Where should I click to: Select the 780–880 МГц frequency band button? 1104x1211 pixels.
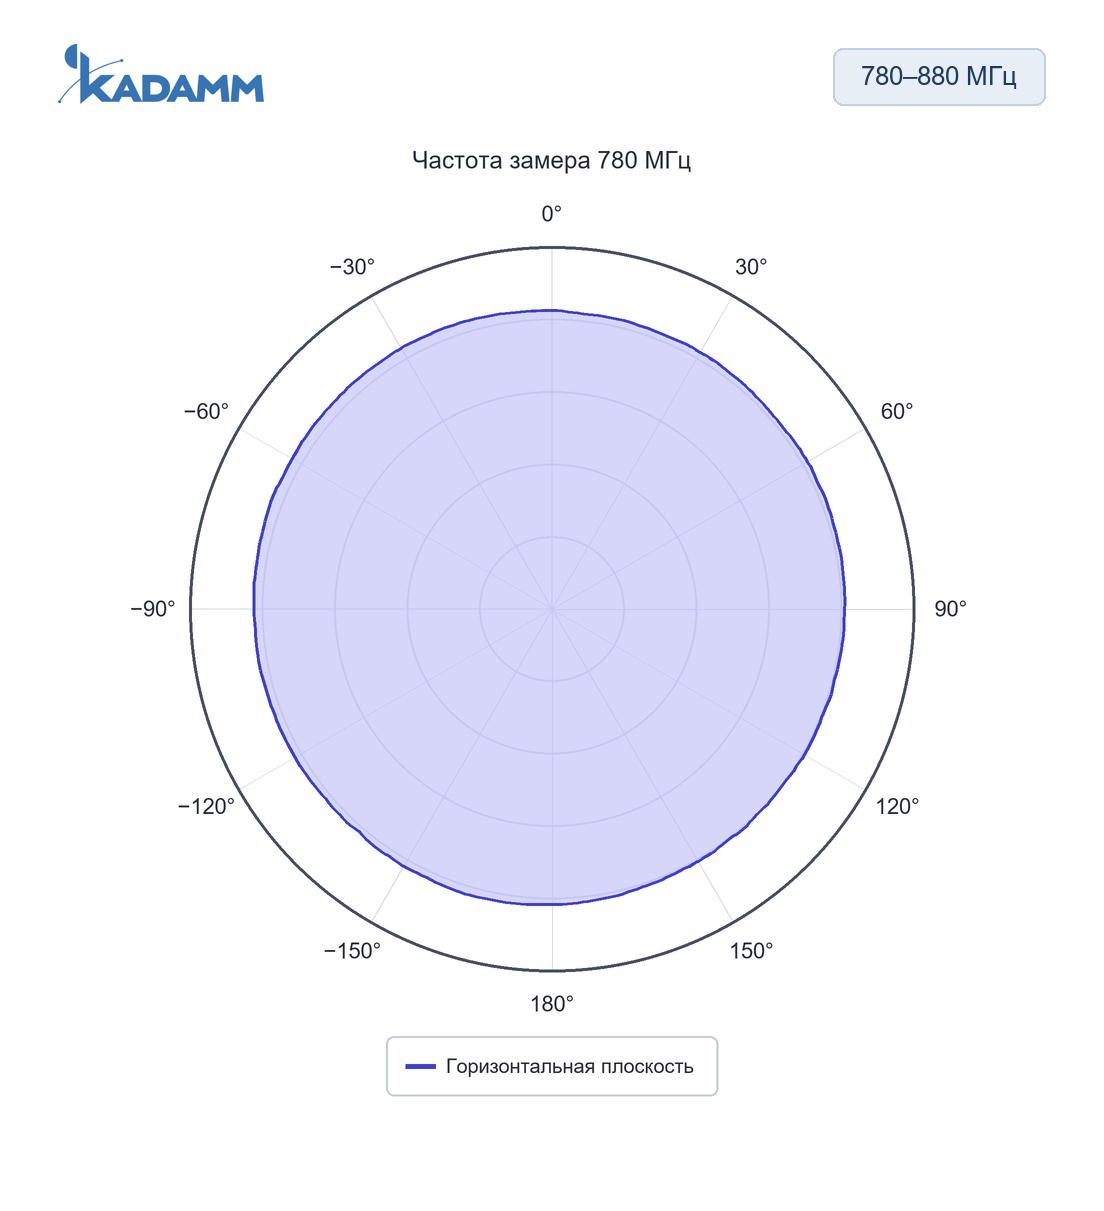point(939,77)
